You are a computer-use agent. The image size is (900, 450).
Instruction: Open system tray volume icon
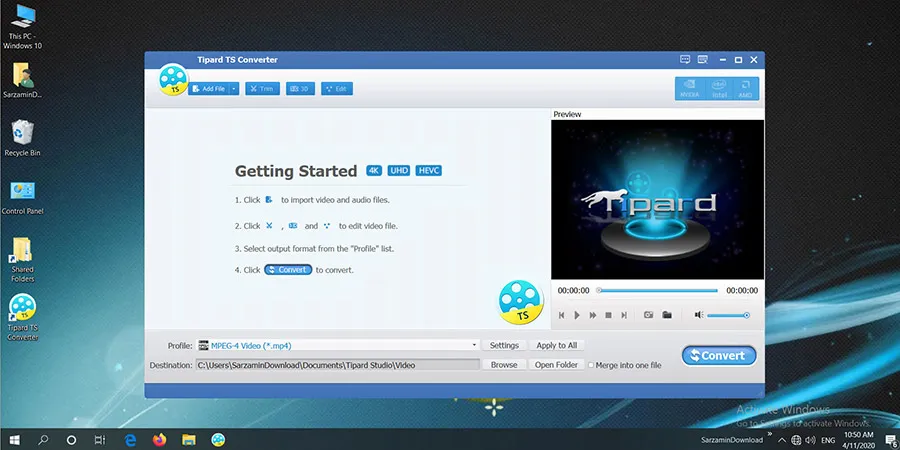810,440
